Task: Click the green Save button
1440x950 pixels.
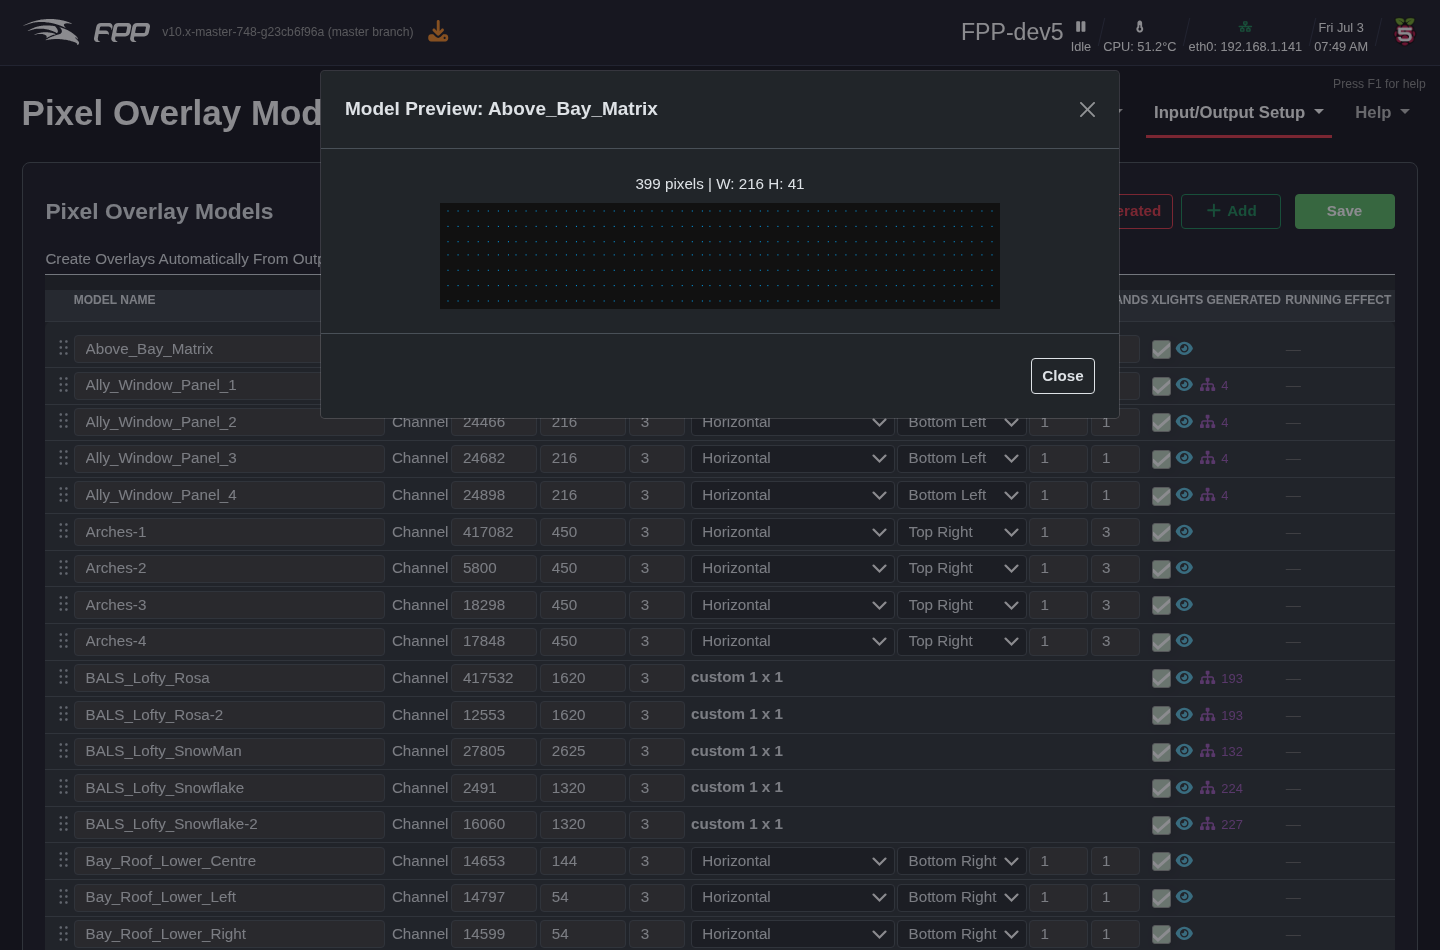Action: coord(1344,211)
